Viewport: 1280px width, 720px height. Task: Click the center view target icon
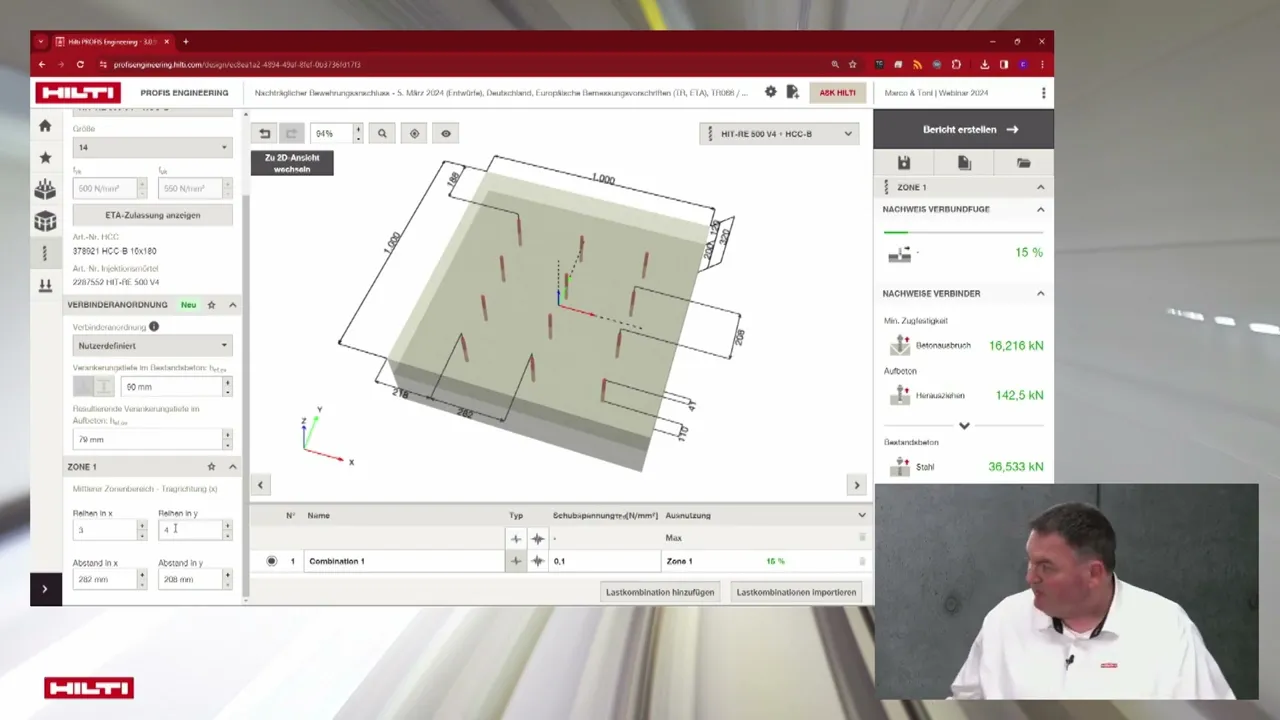[414, 133]
